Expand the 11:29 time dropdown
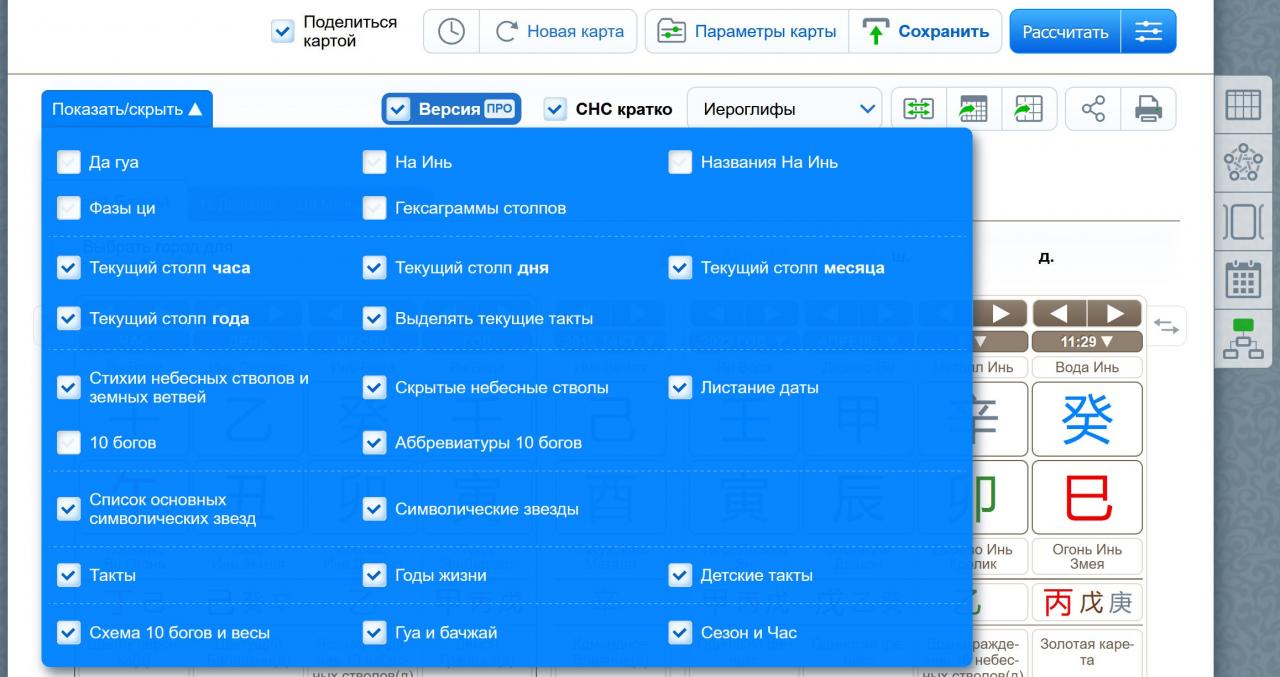This screenshot has width=1280, height=677. pos(1086,342)
